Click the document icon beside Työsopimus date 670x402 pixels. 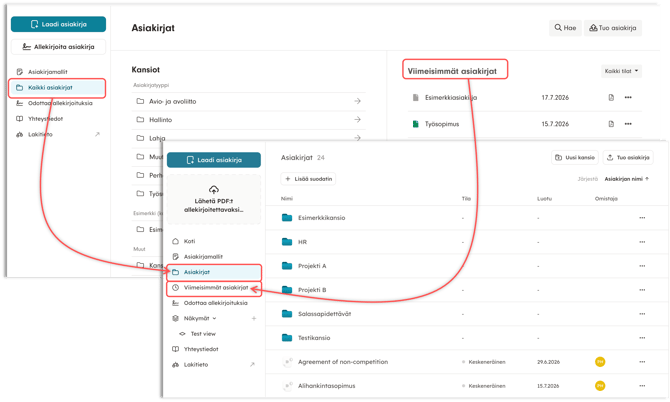(x=611, y=124)
